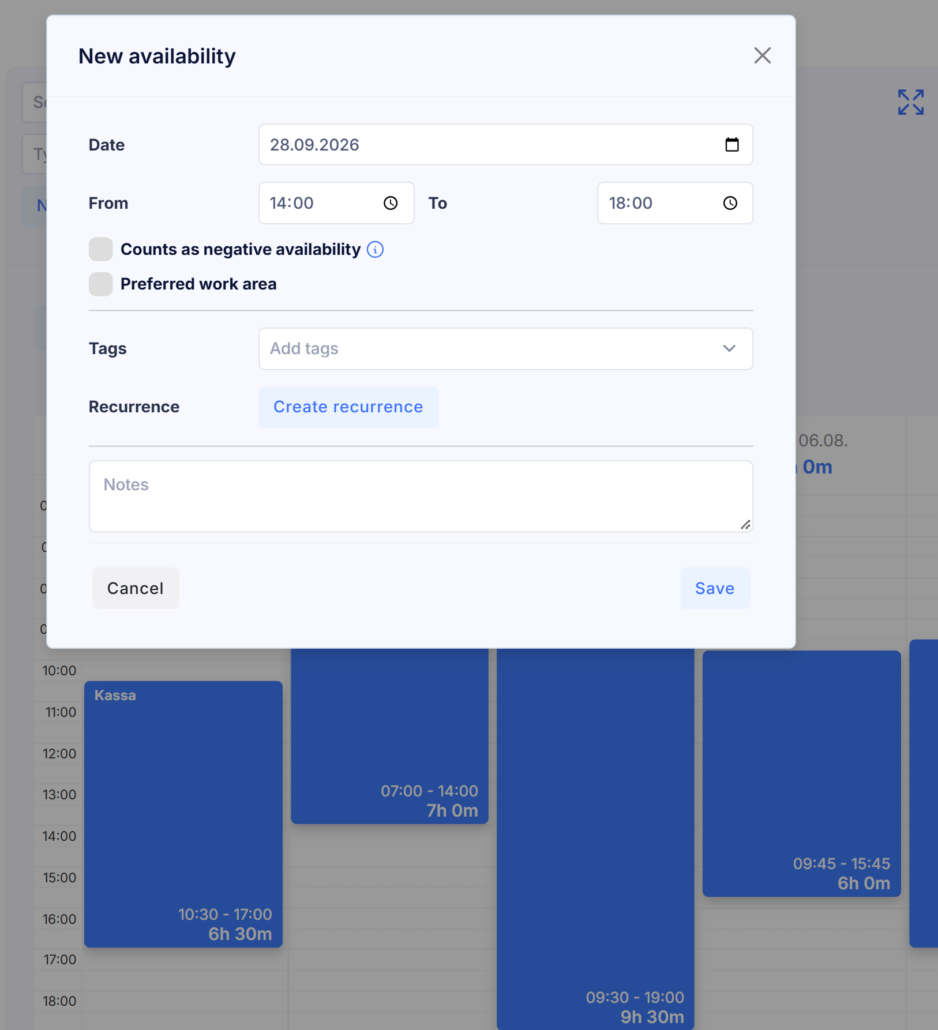Cancel the new availability dialog
This screenshot has width=938, height=1030.
(x=135, y=588)
